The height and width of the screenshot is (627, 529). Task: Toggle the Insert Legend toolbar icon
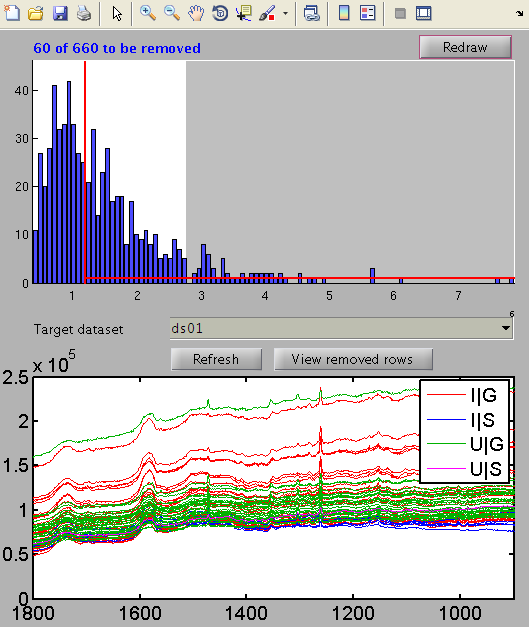[367, 13]
